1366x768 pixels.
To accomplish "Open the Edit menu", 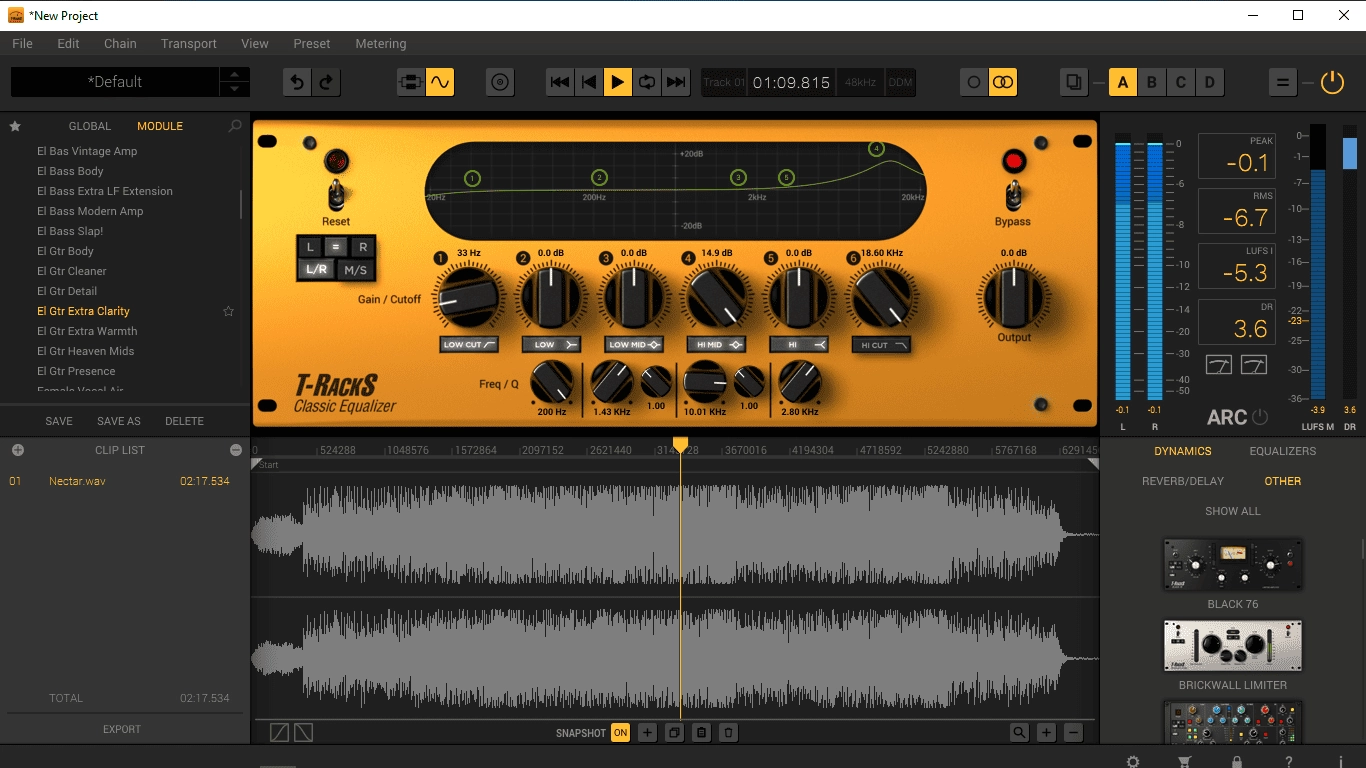I will [x=68, y=44].
